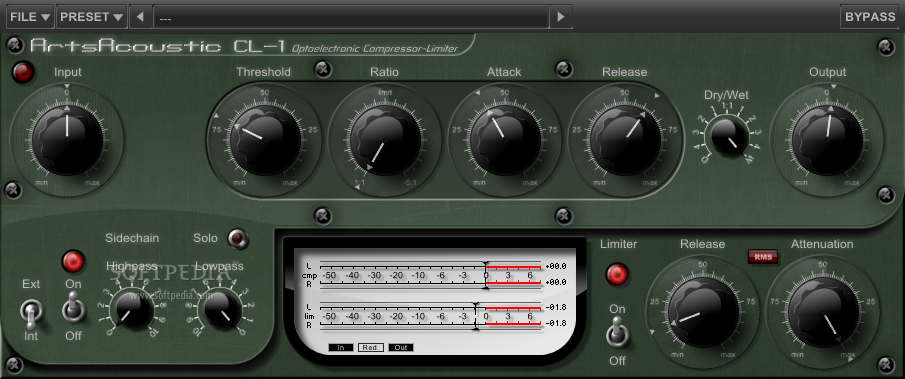The width and height of the screenshot is (905, 379).
Task: Click the Input knob
Action: (x=67, y=139)
